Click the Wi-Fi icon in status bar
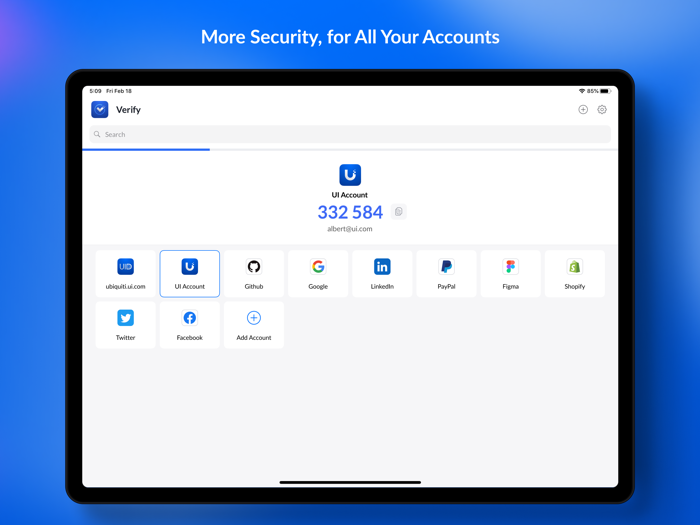Image resolution: width=700 pixels, height=525 pixels. (582, 91)
